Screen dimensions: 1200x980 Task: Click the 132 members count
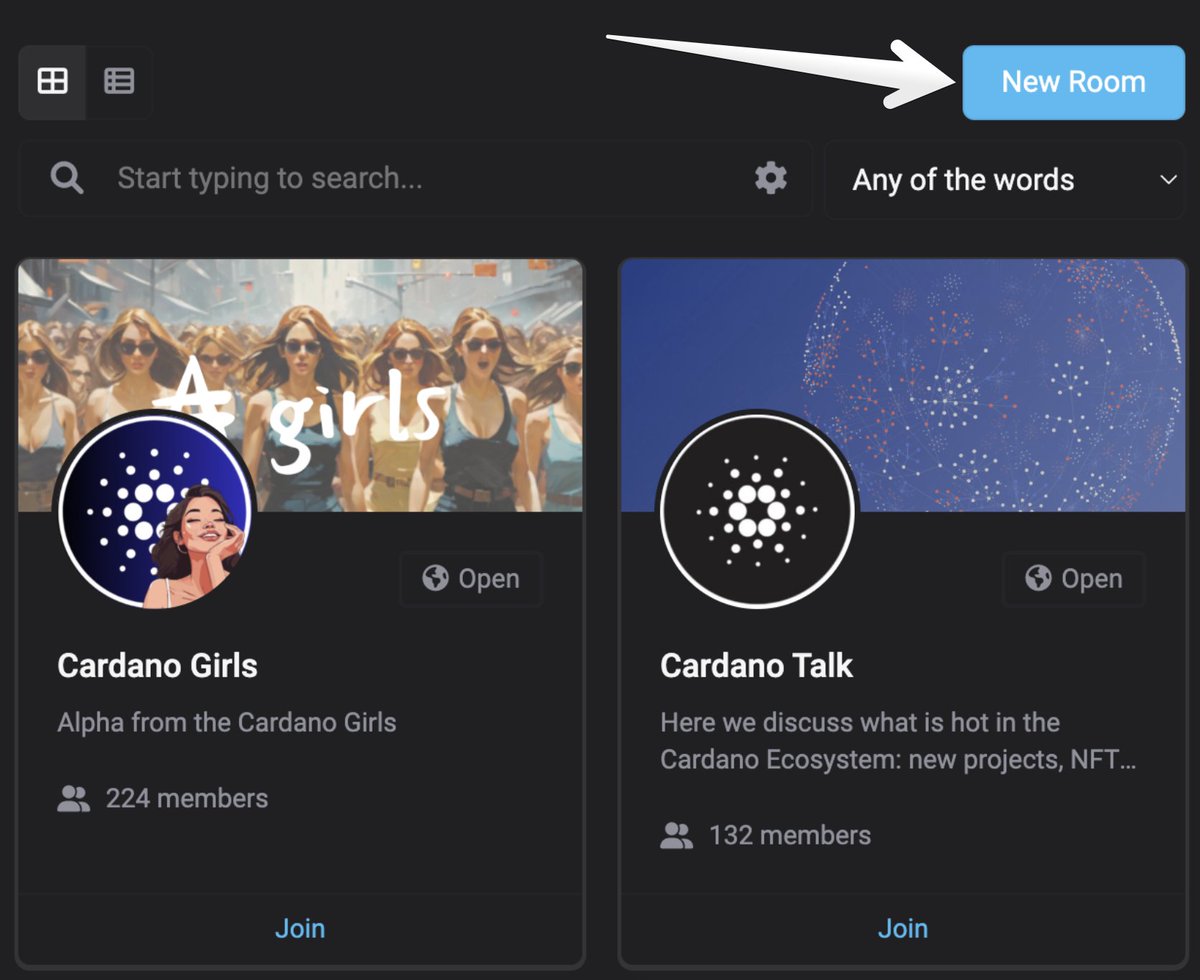790,835
